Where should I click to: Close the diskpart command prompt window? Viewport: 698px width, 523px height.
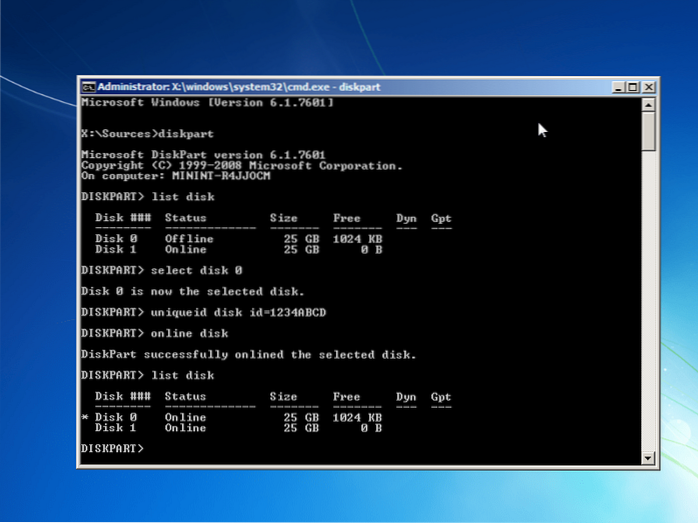point(648,87)
